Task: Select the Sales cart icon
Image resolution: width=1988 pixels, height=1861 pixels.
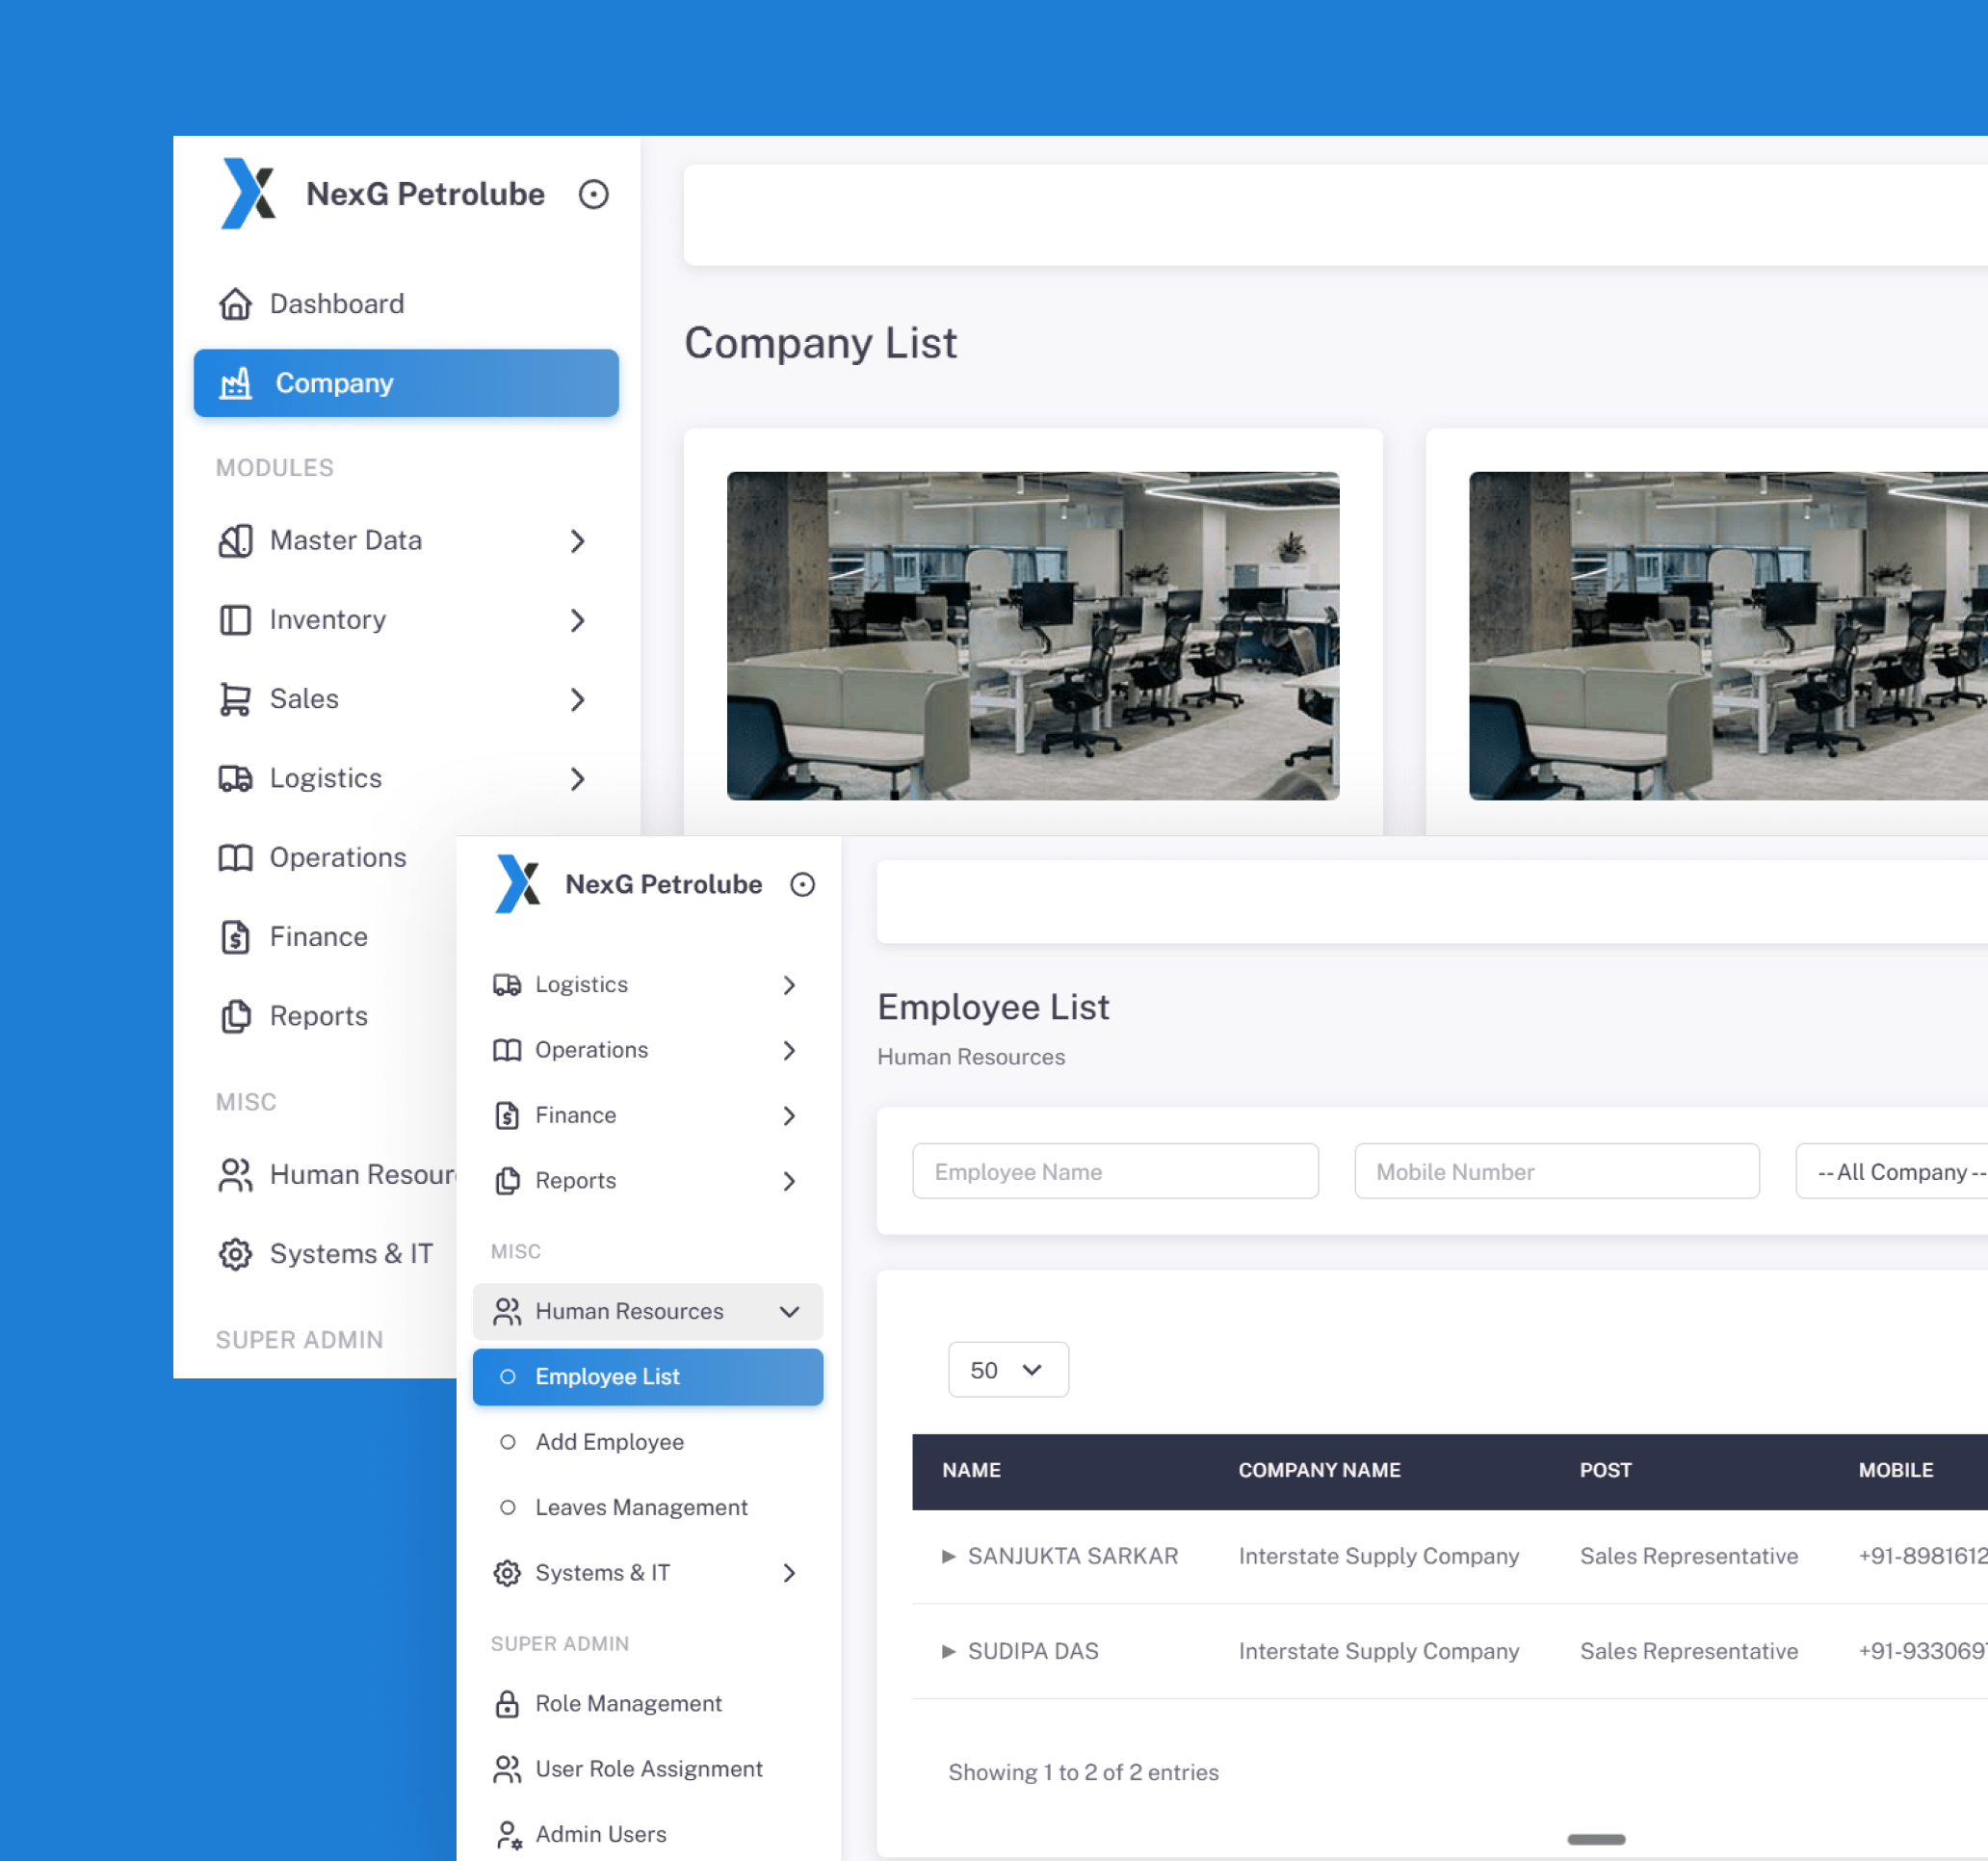Action: pyautogui.click(x=236, y=698)
